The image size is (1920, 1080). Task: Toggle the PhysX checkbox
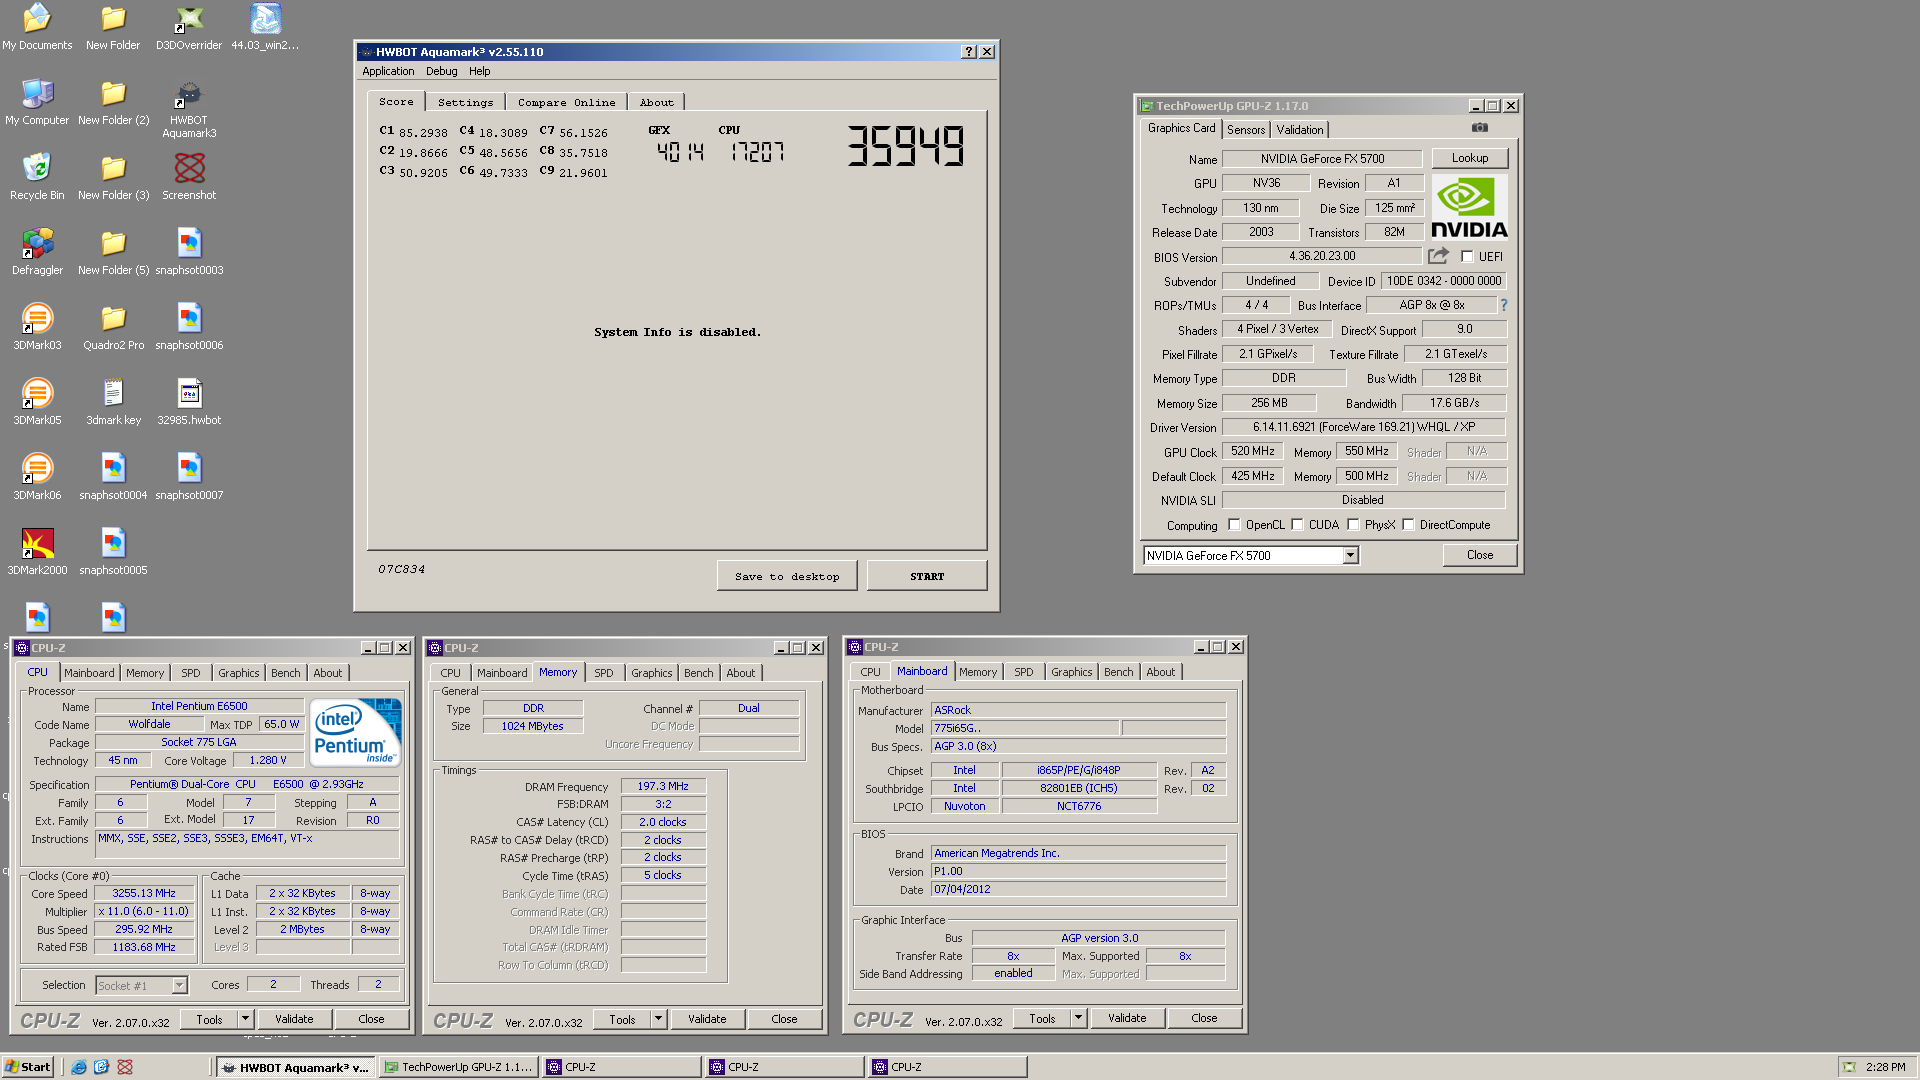coord(1353,525)
